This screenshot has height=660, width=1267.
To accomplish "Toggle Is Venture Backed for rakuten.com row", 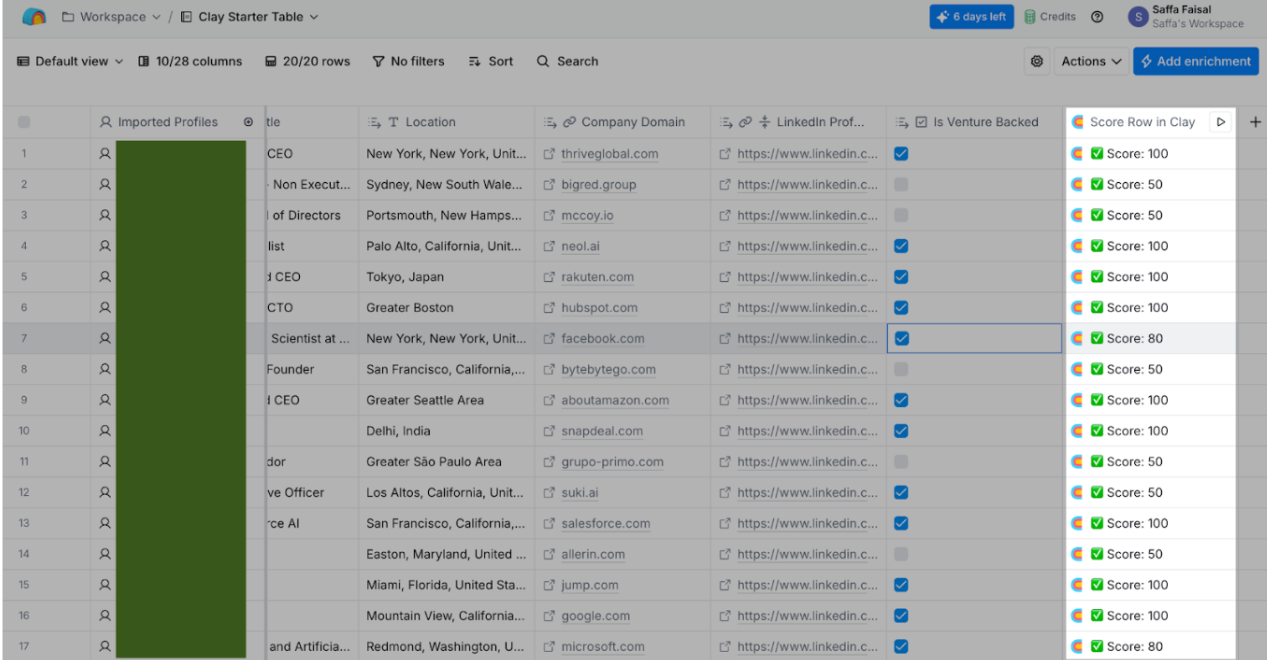I will coord(901,277).
